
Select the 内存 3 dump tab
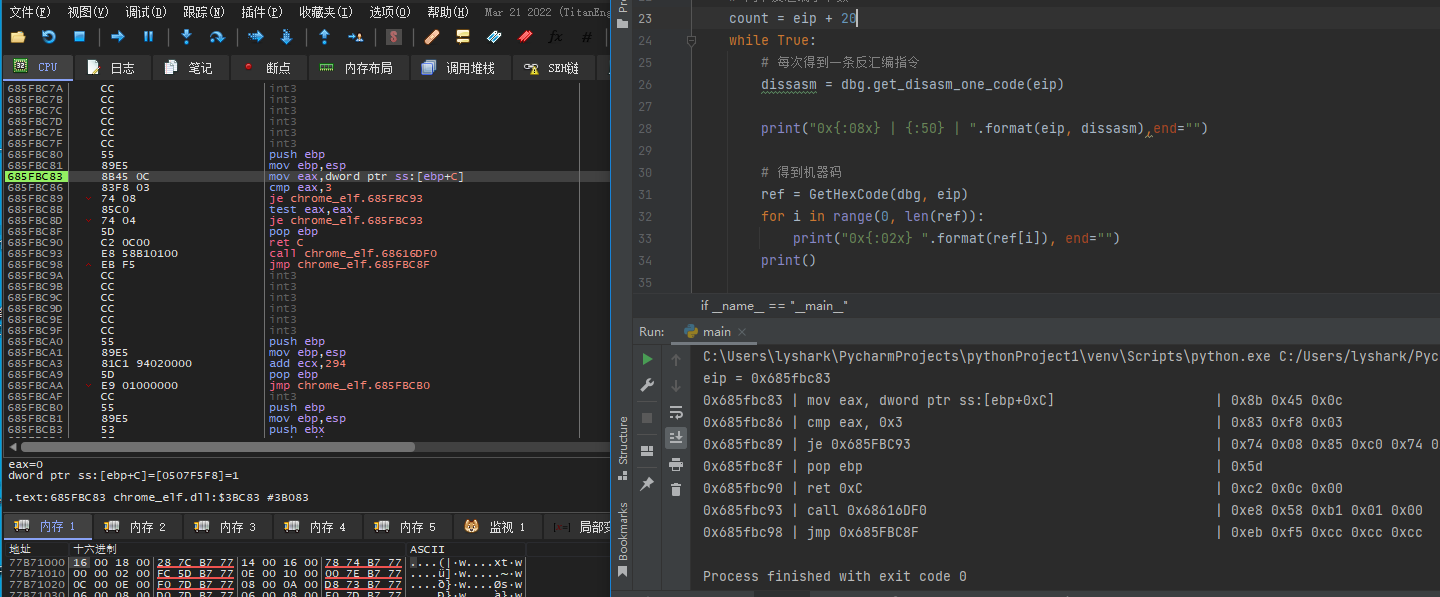[x=228, y=527]
